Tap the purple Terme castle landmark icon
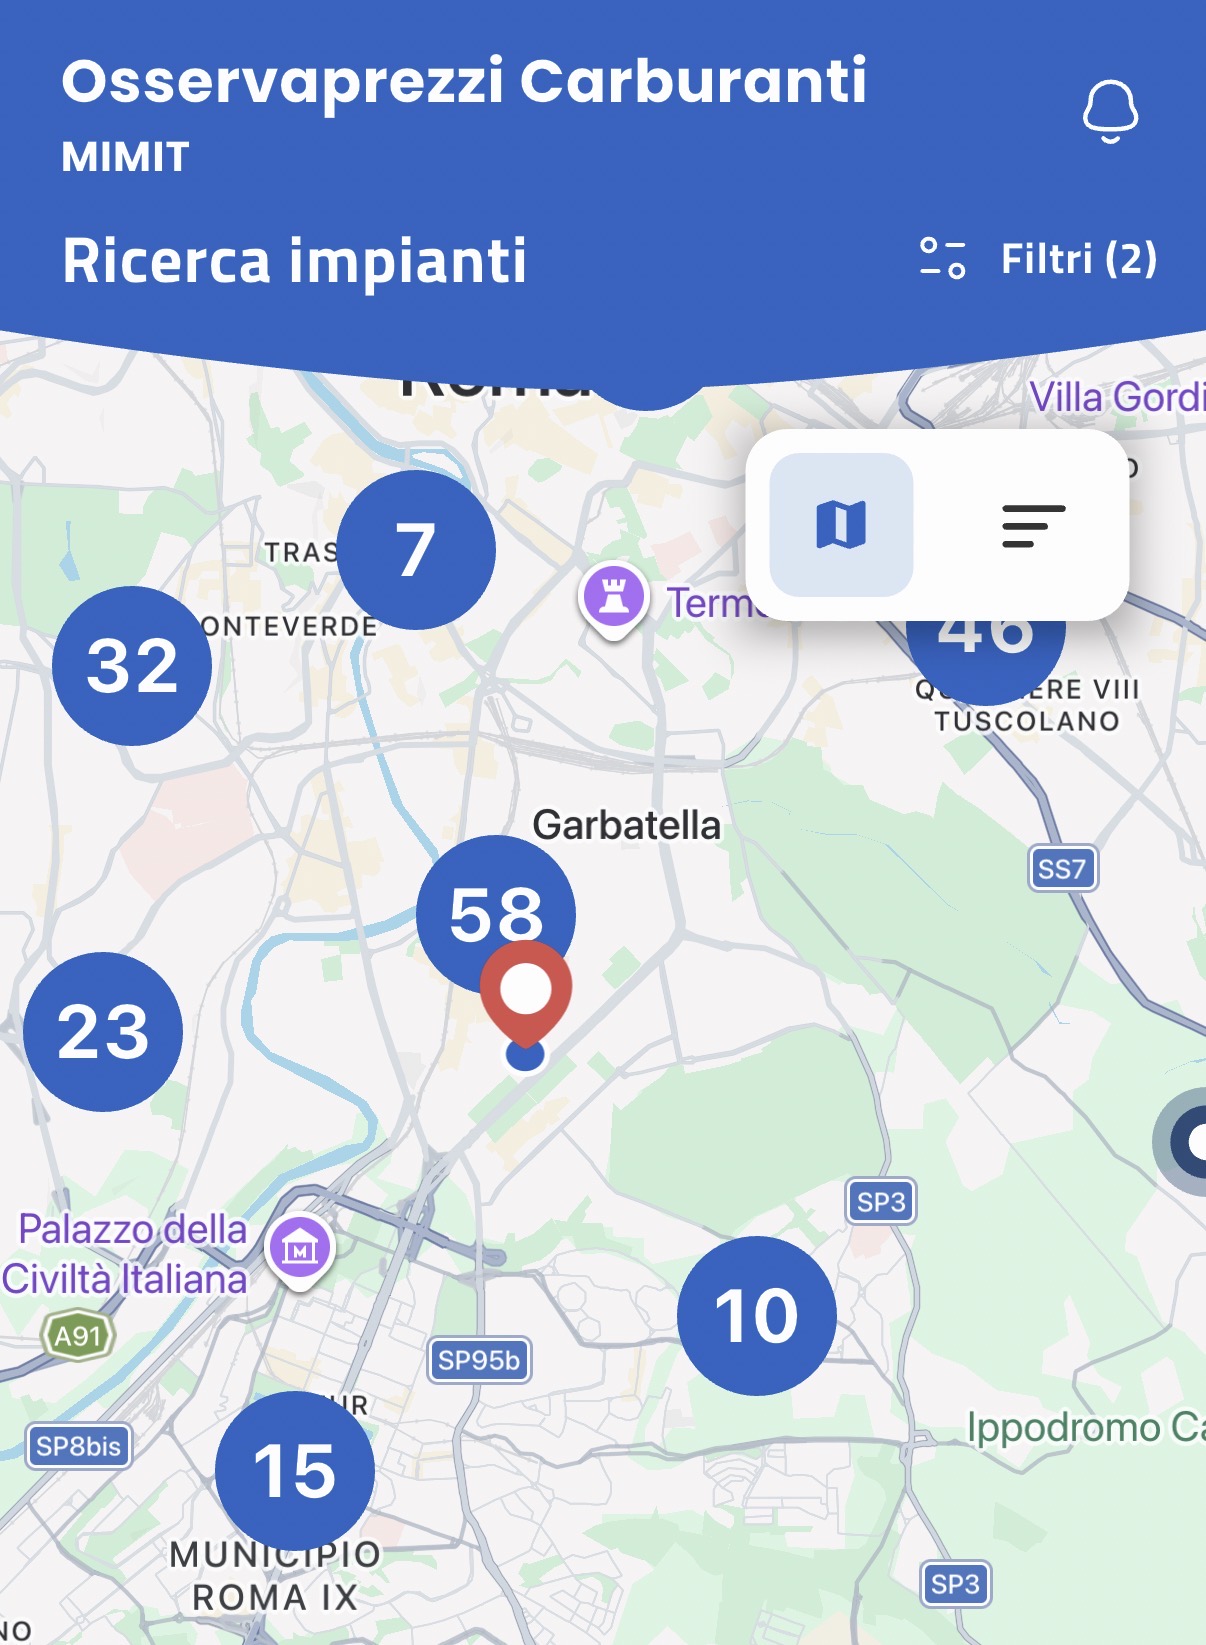The width and height of the screenshot is (1206, 1645). [614, 599]
